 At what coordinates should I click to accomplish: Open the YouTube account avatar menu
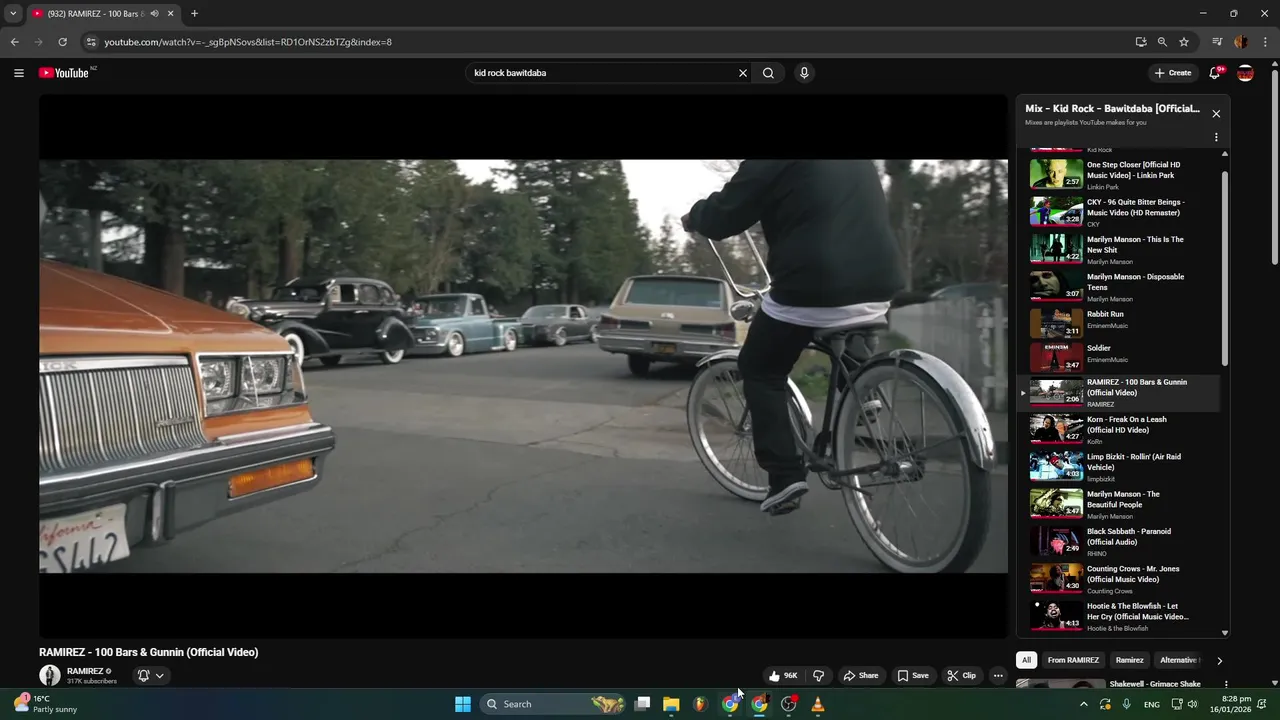[x=1245, y=73]
